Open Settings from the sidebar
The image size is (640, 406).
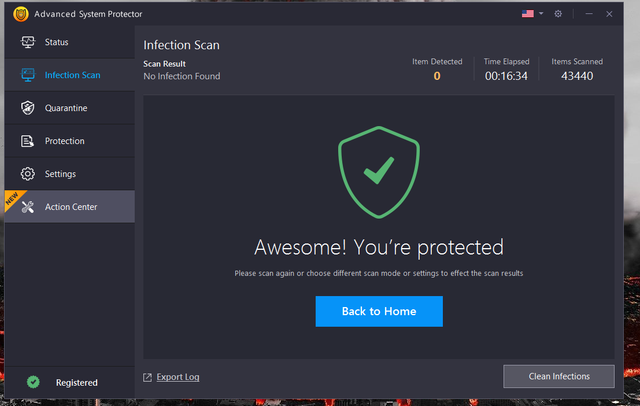click(x=70, y=174)
